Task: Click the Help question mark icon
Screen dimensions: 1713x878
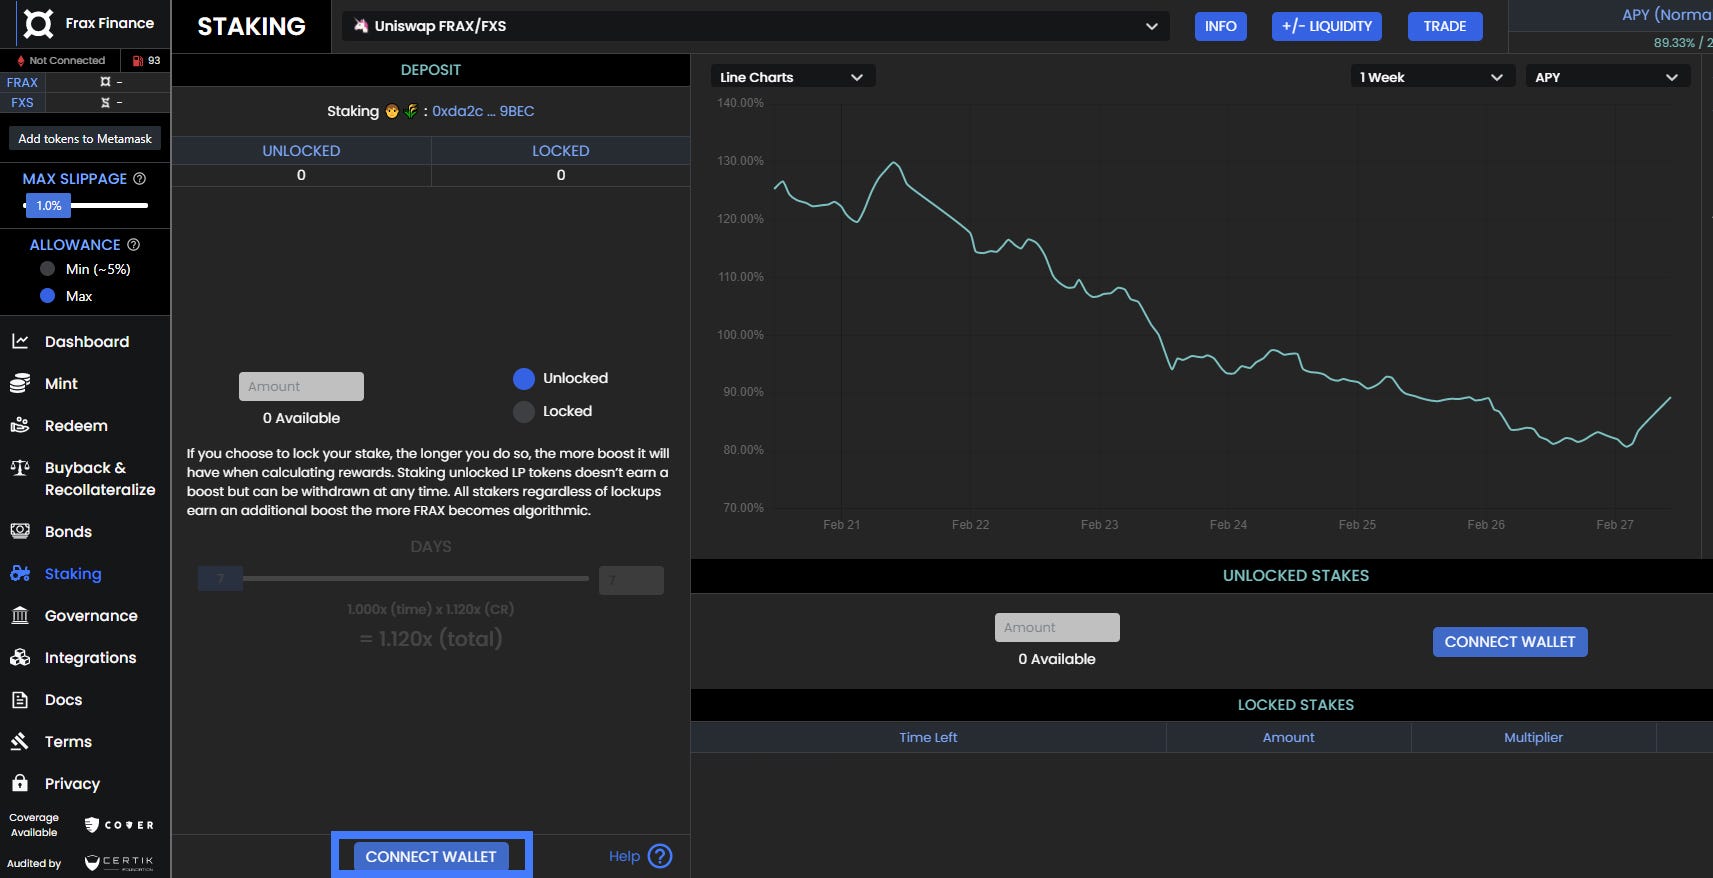Action: tap(660, 856)
